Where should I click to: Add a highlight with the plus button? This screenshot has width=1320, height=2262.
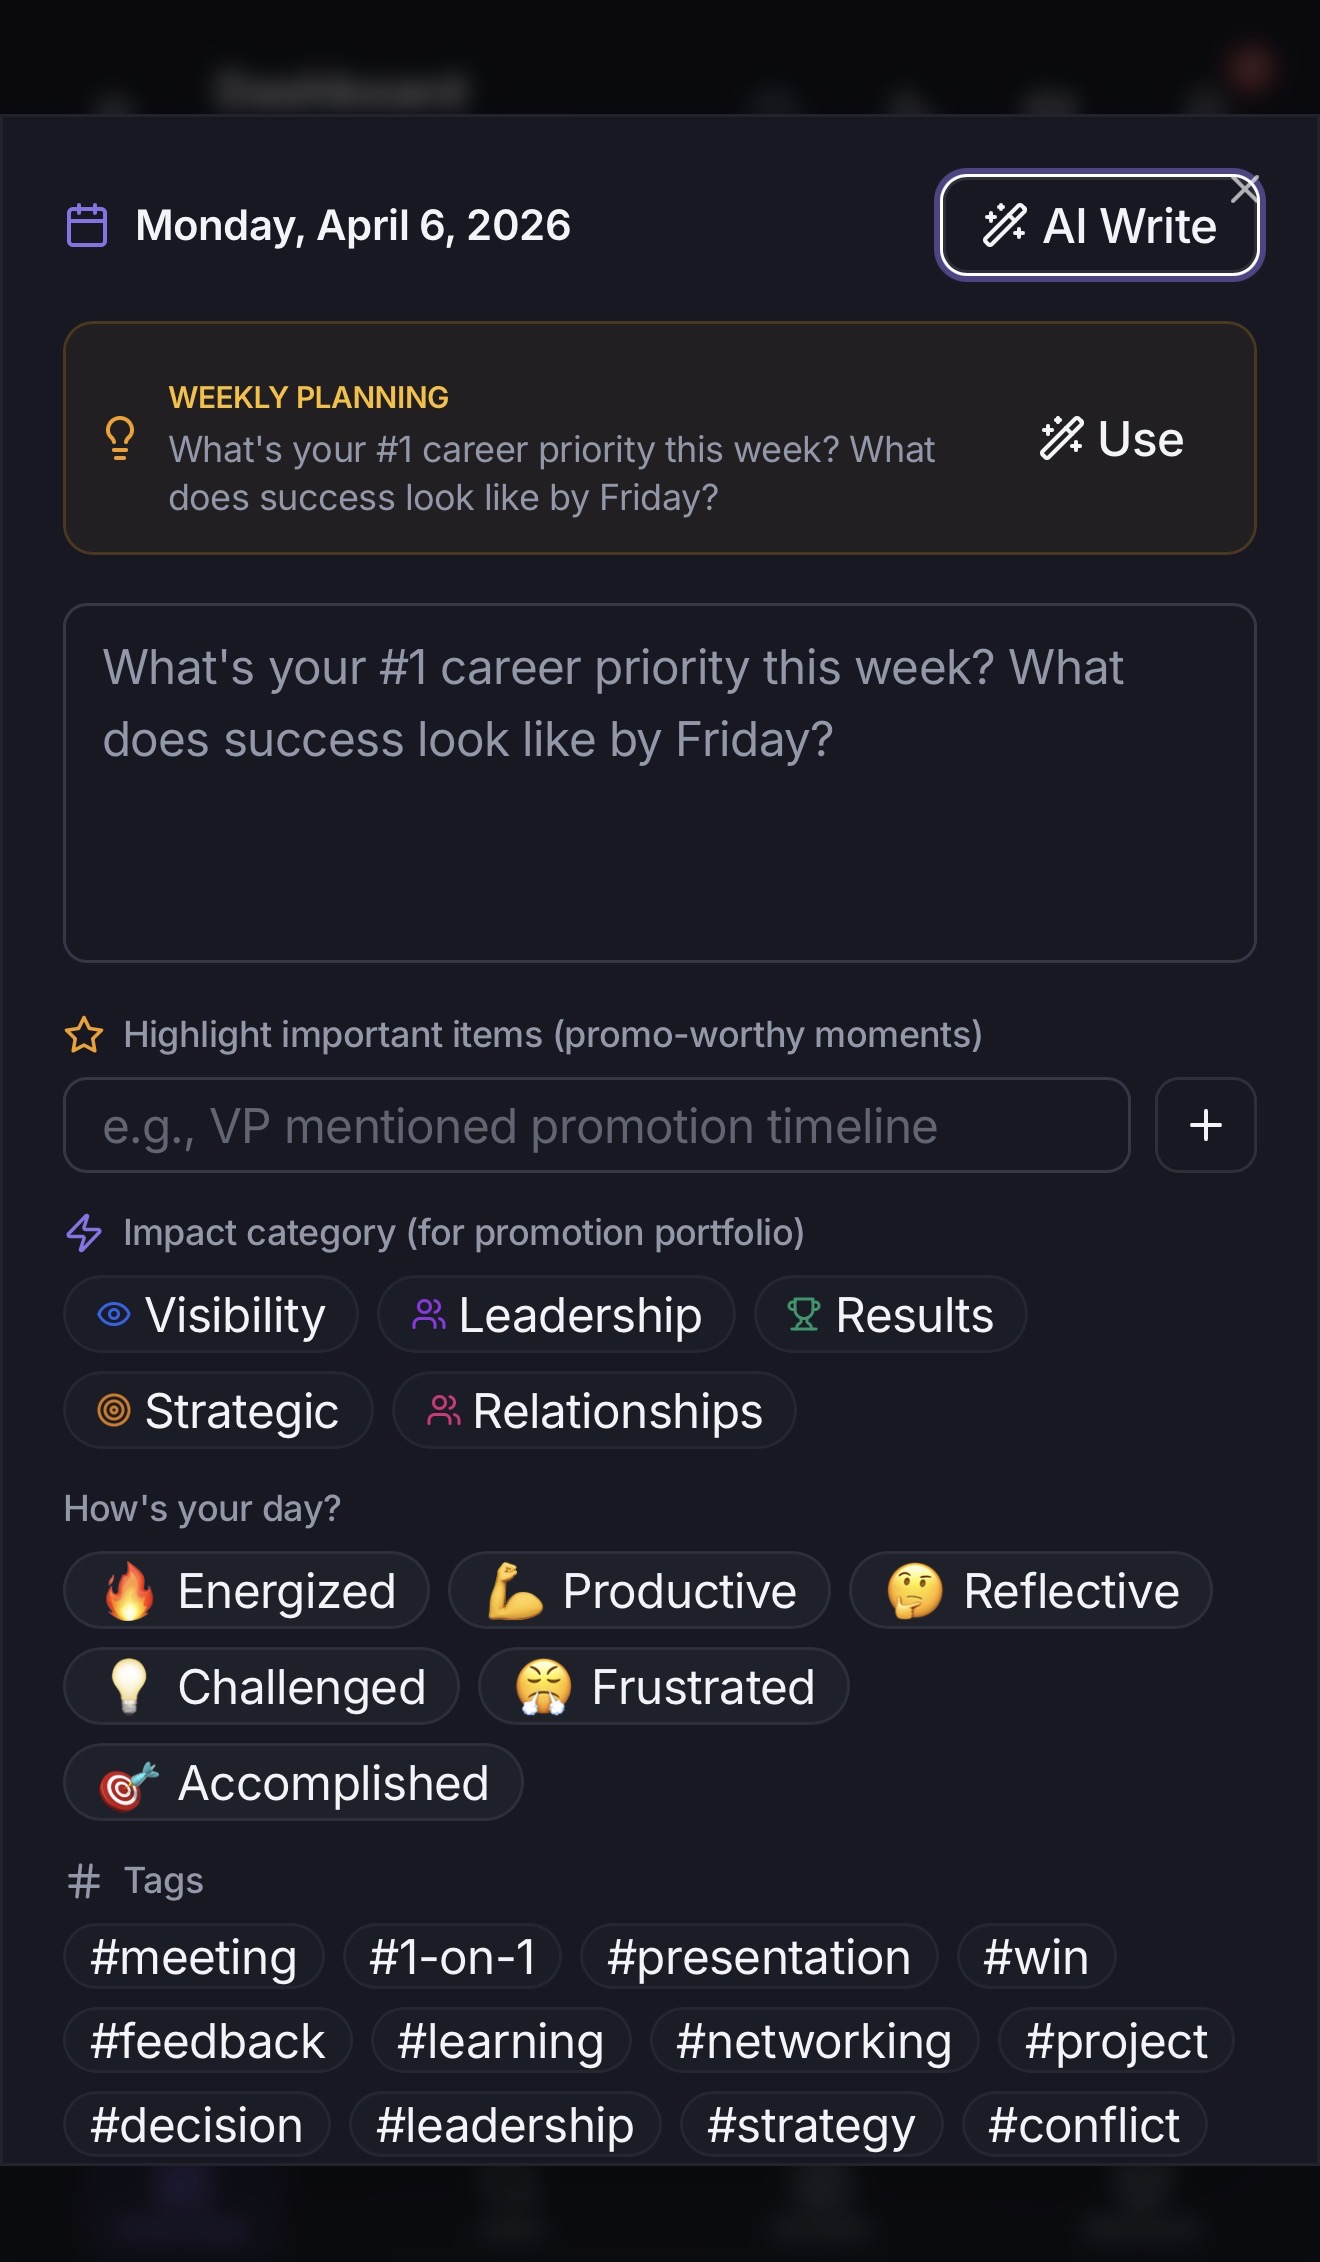coord(1205,1125)
